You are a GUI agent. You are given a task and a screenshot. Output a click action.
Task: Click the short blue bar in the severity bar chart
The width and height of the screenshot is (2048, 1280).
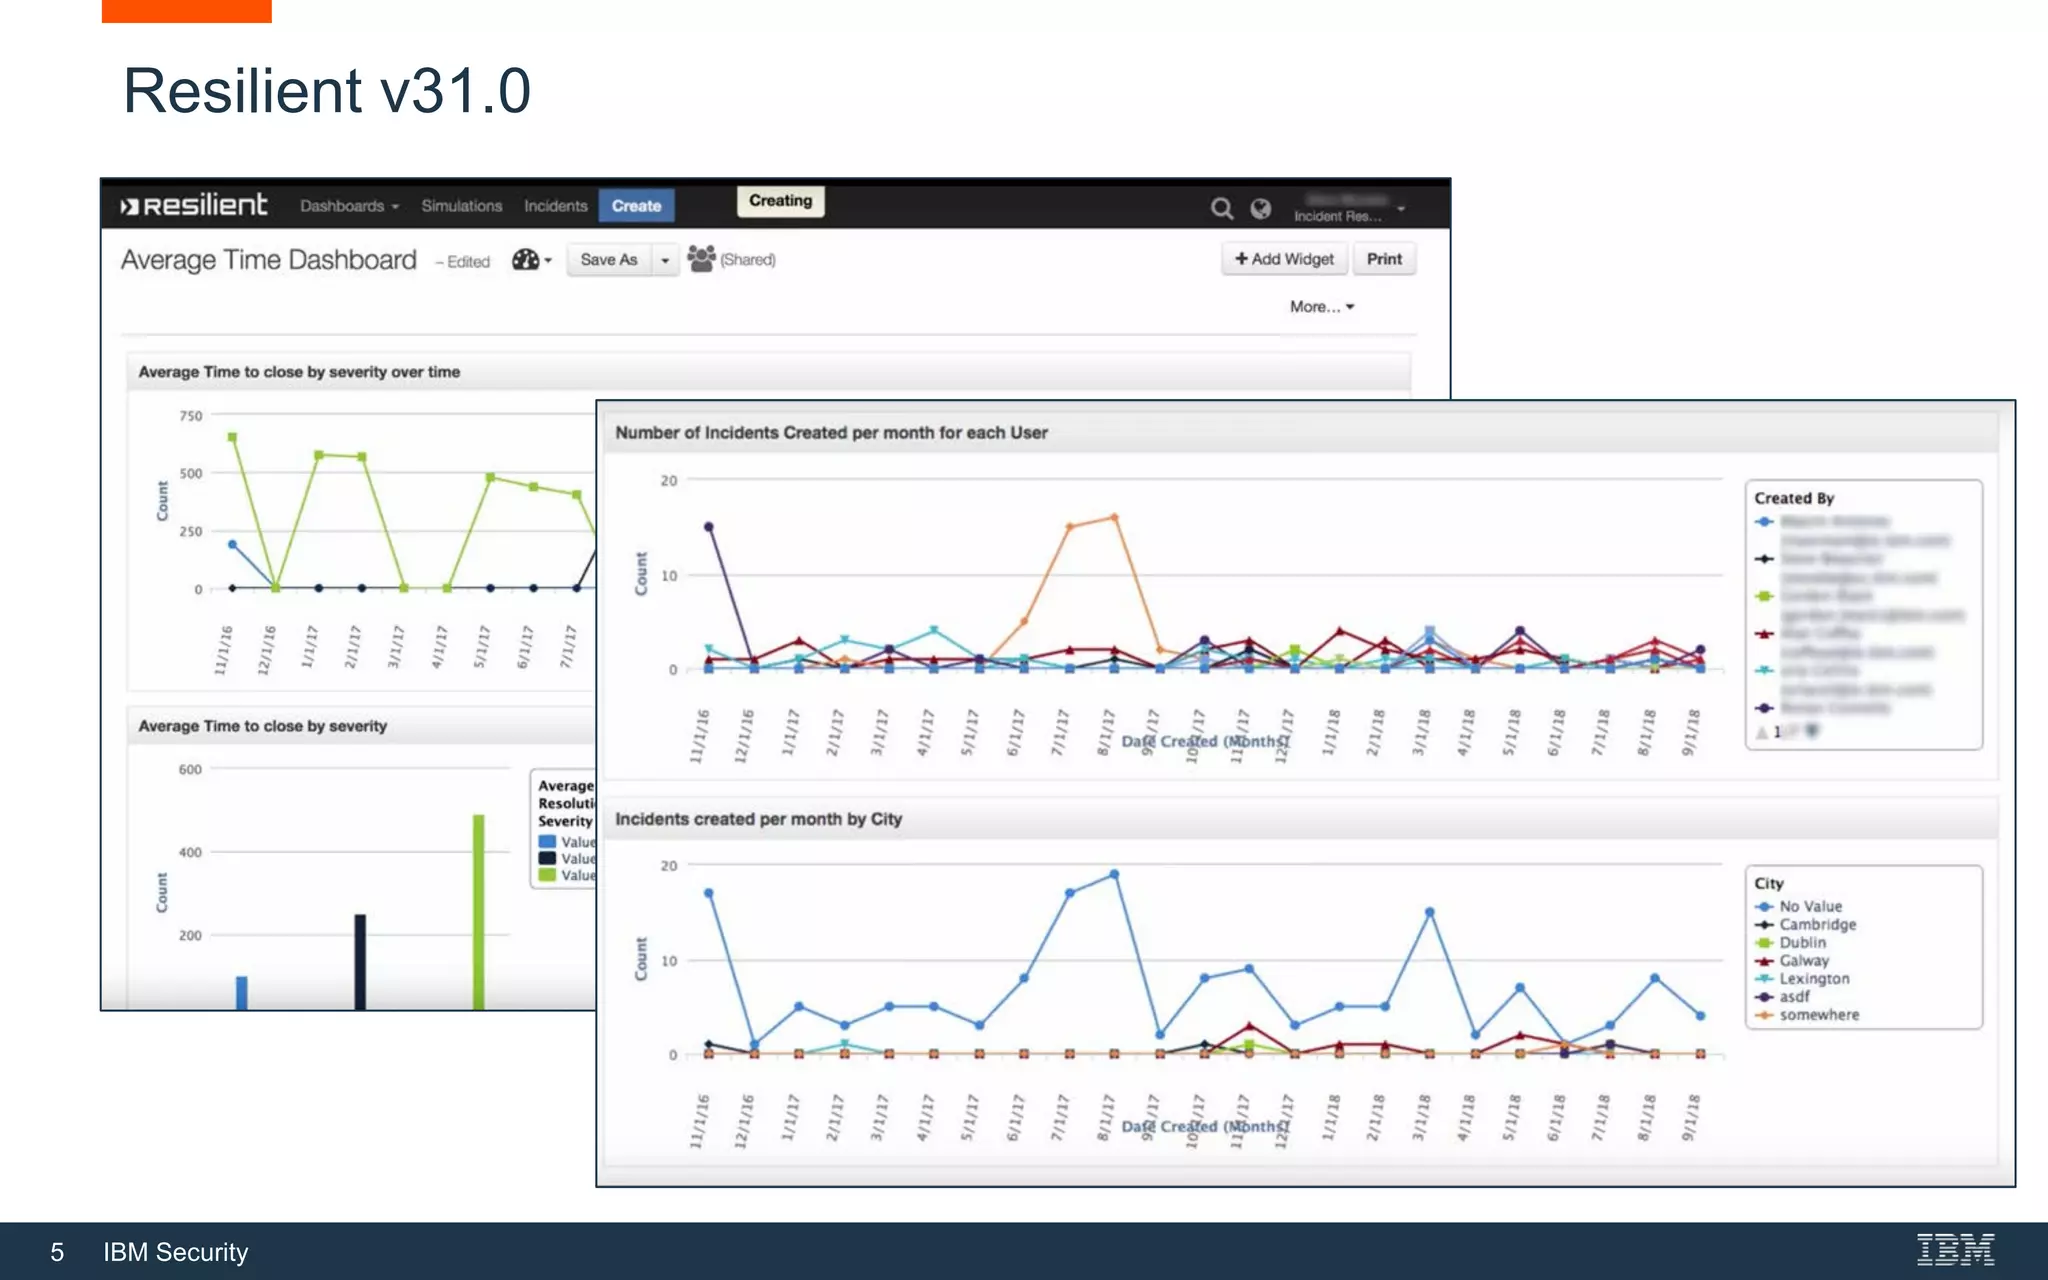(241, 993)
